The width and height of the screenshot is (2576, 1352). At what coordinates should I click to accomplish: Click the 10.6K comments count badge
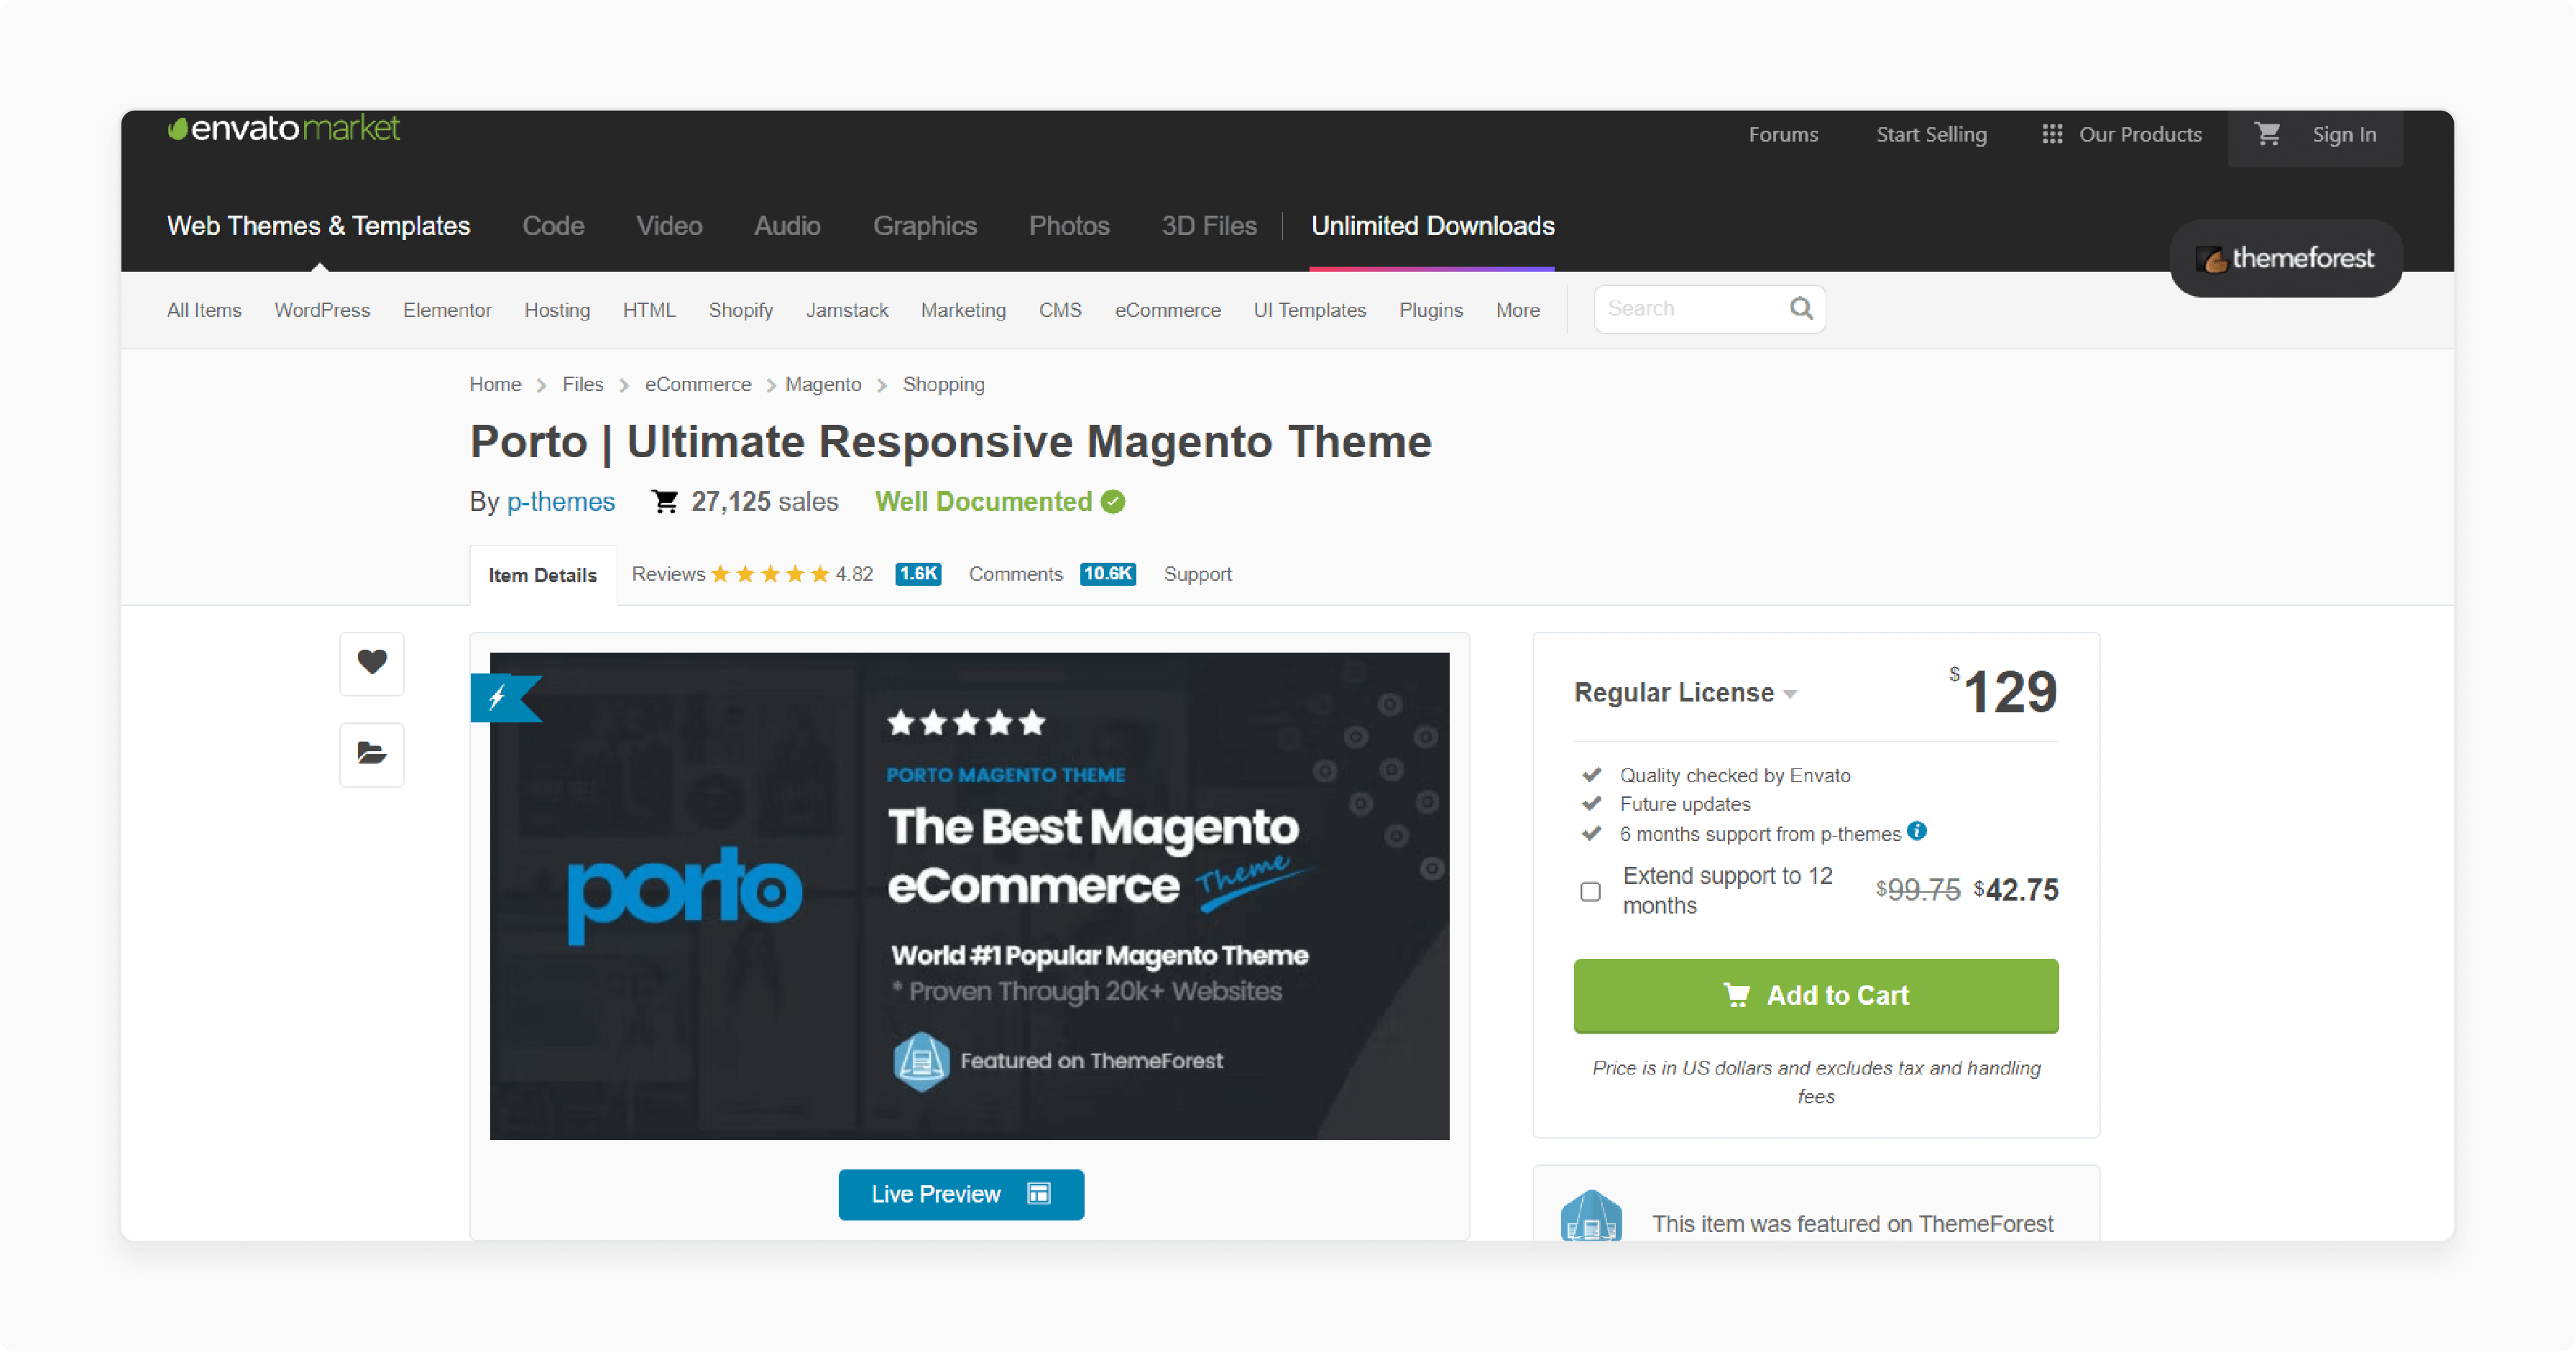tap(1107, 574)
